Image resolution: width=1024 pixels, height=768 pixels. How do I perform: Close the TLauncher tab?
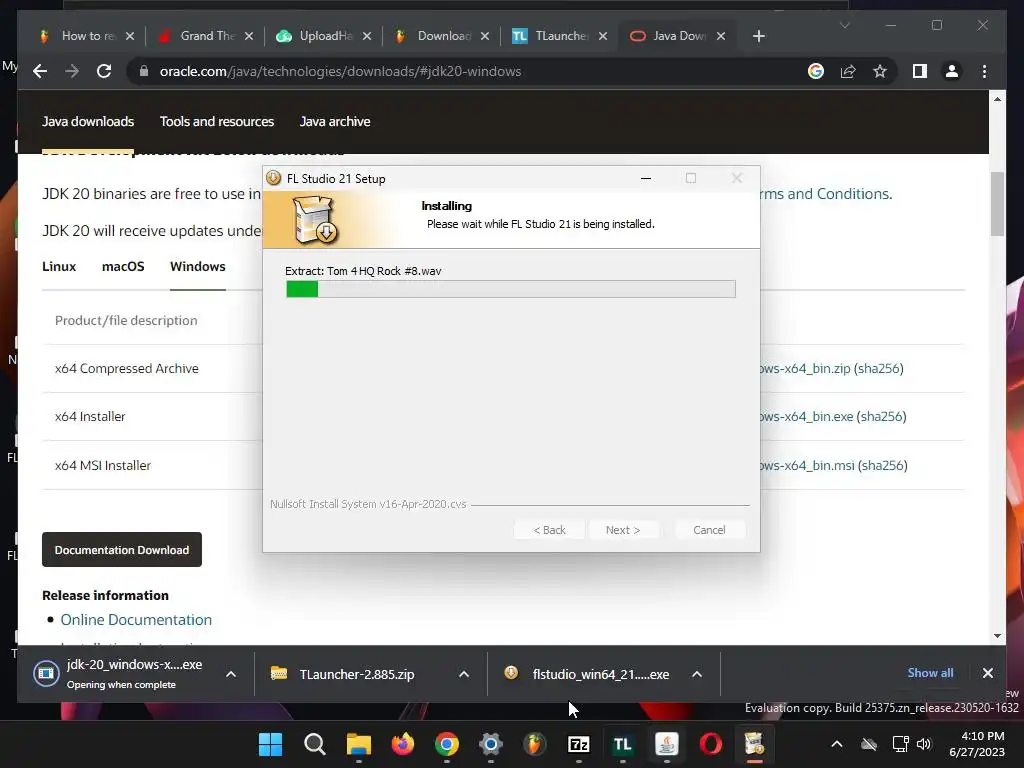[603, 36]
